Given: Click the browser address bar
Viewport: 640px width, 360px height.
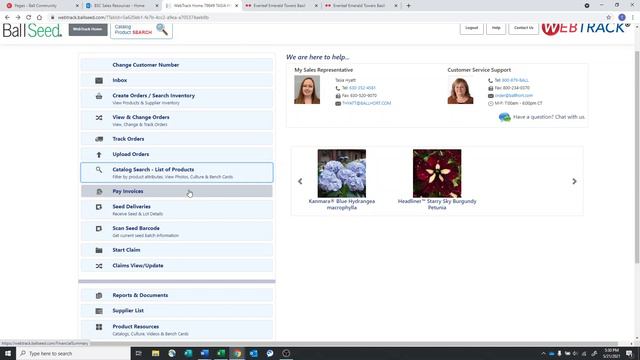Looking at the screenshot, I should point(327,18).
